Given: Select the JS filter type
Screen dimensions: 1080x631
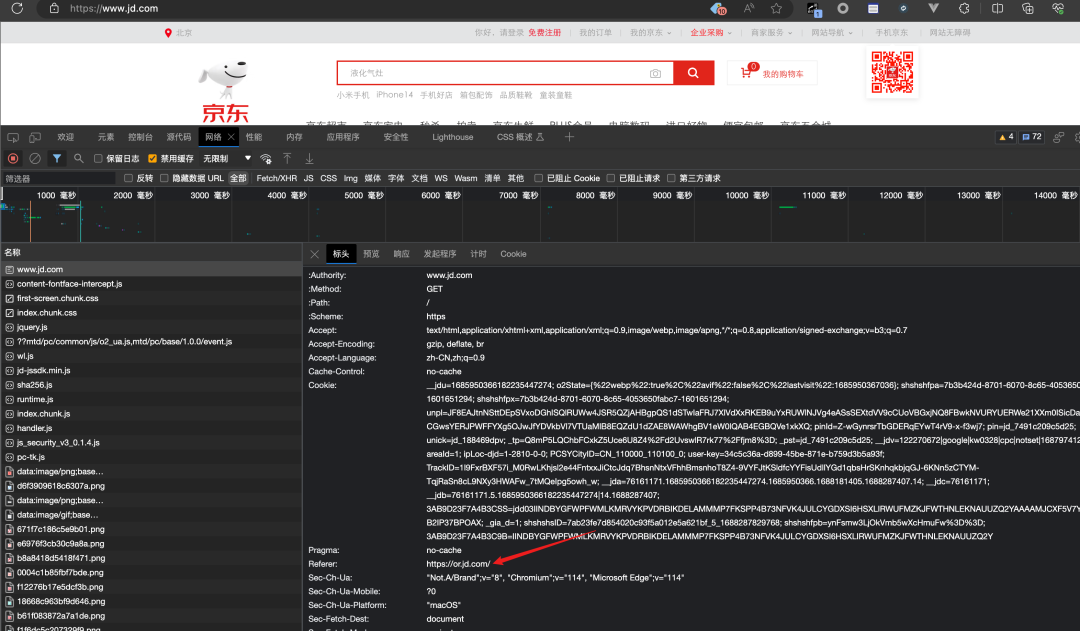Looking at the screenshot, I should point(309,178).
